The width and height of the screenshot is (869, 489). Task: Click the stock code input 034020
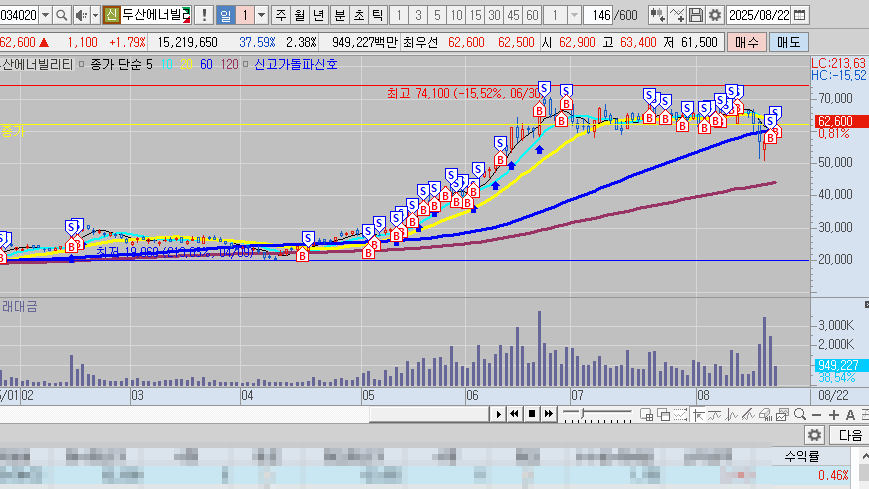(19, 15)
